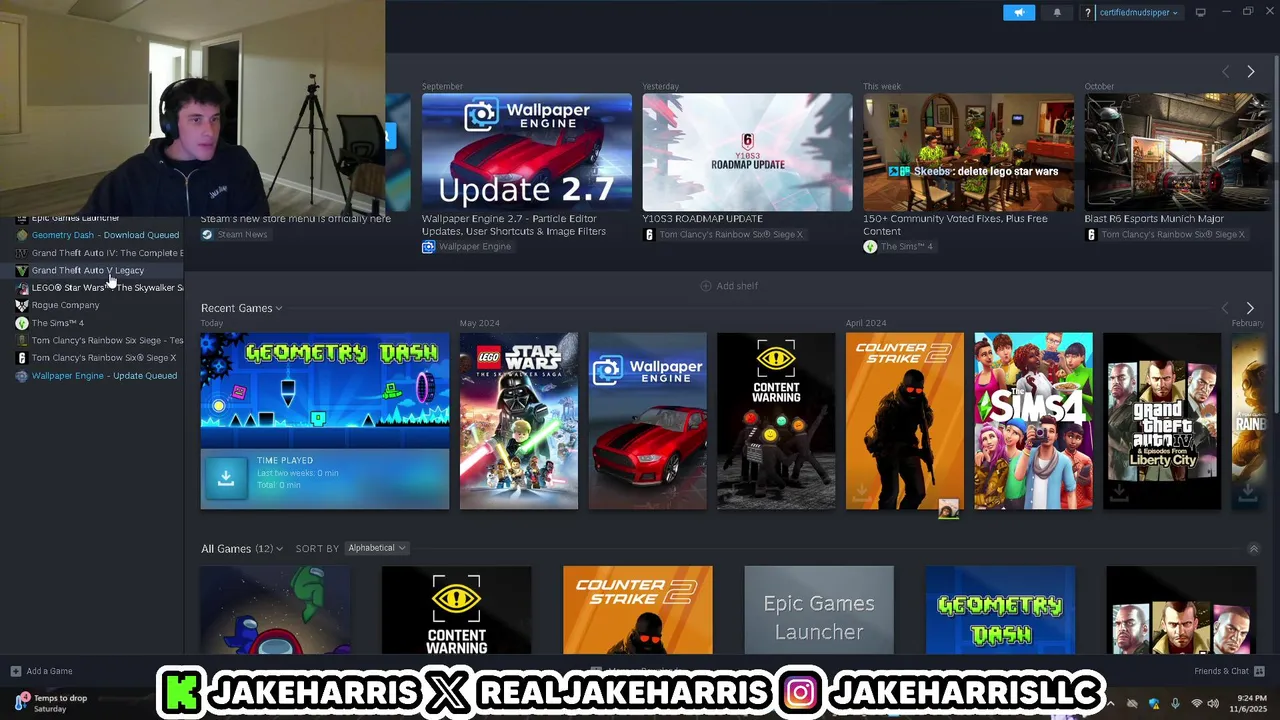Click the volume speaker icon in system tray
The width and height of the screenshot is (1280, 720).
pos(1213,704)
